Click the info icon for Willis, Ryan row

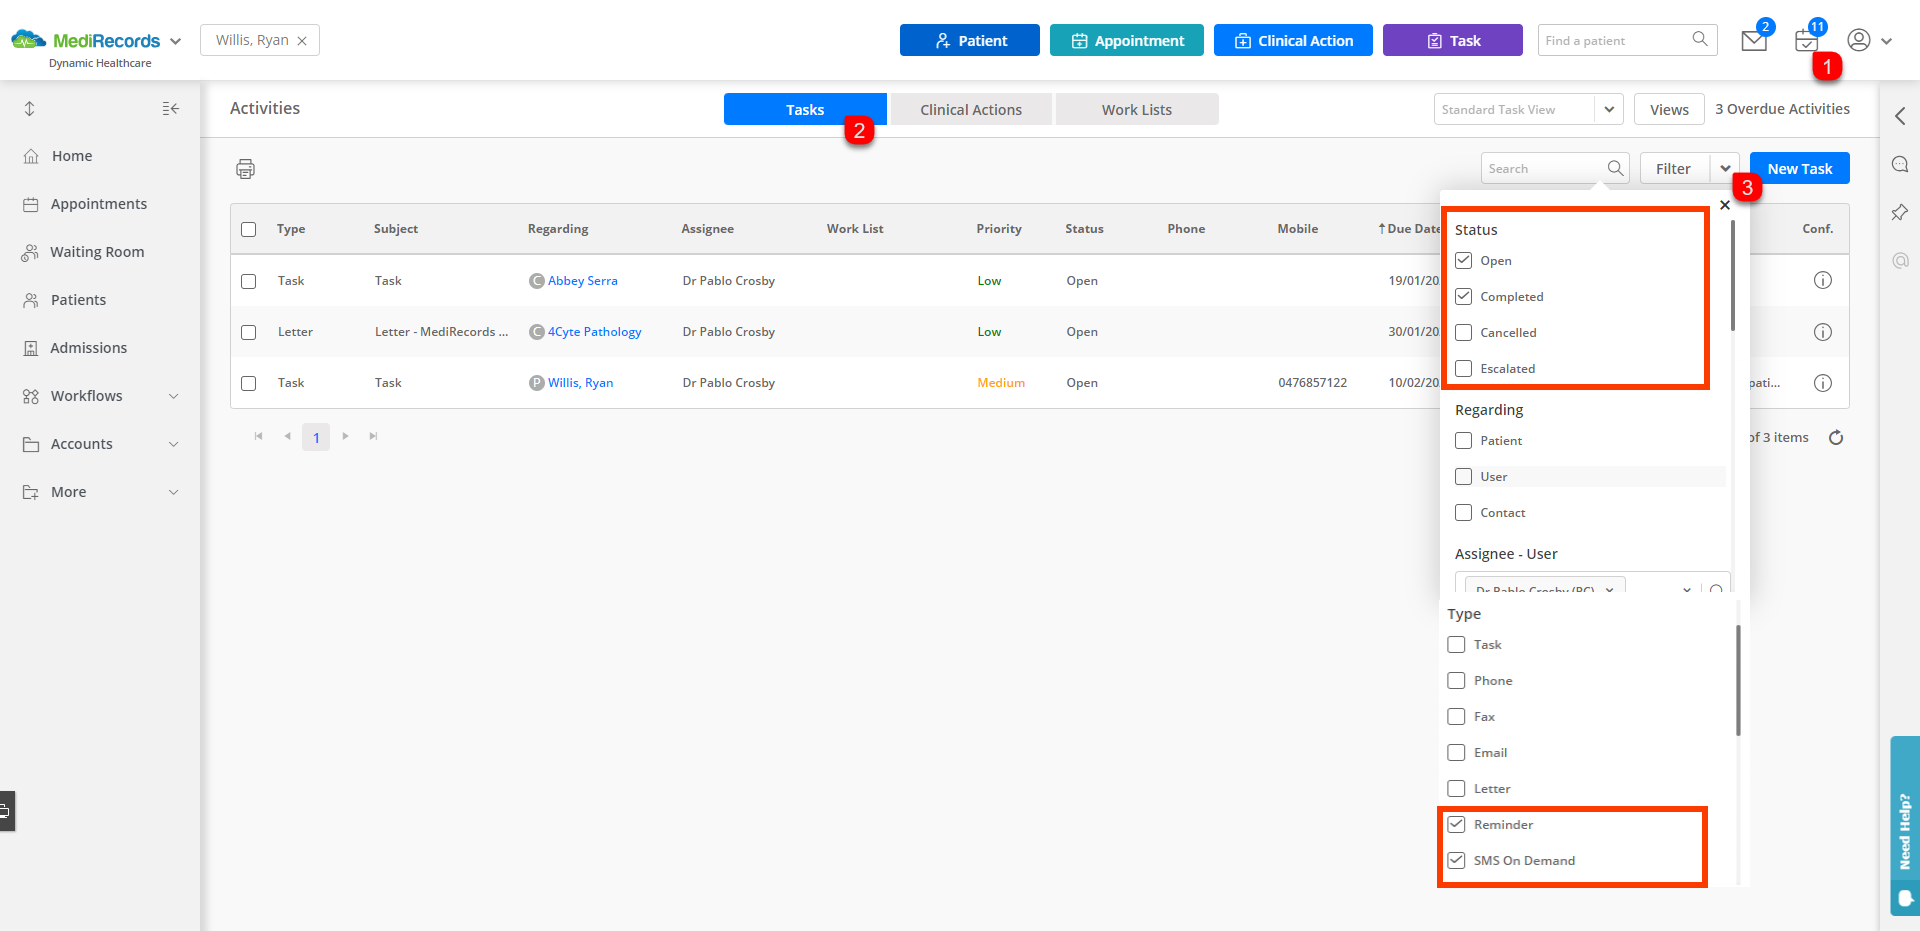[x=1823, y=382]
